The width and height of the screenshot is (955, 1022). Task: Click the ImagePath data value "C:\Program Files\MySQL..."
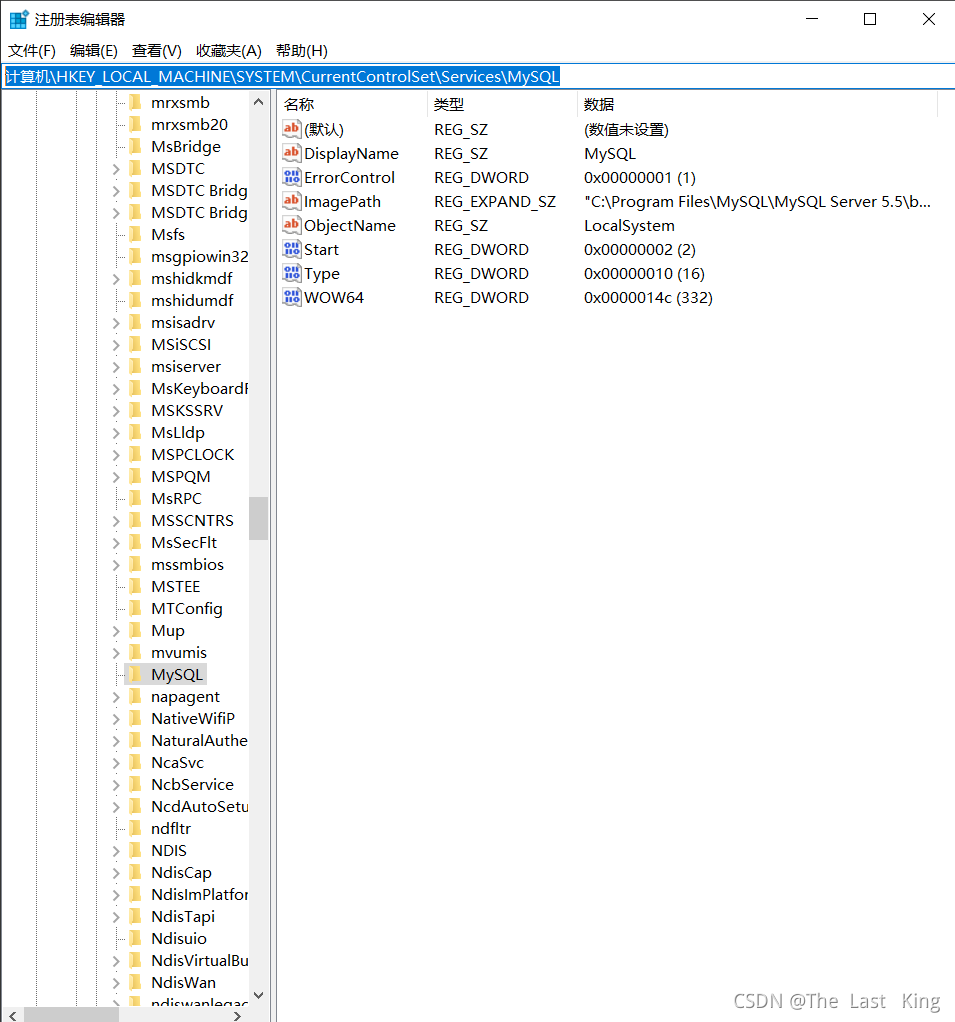click(757, 201)
